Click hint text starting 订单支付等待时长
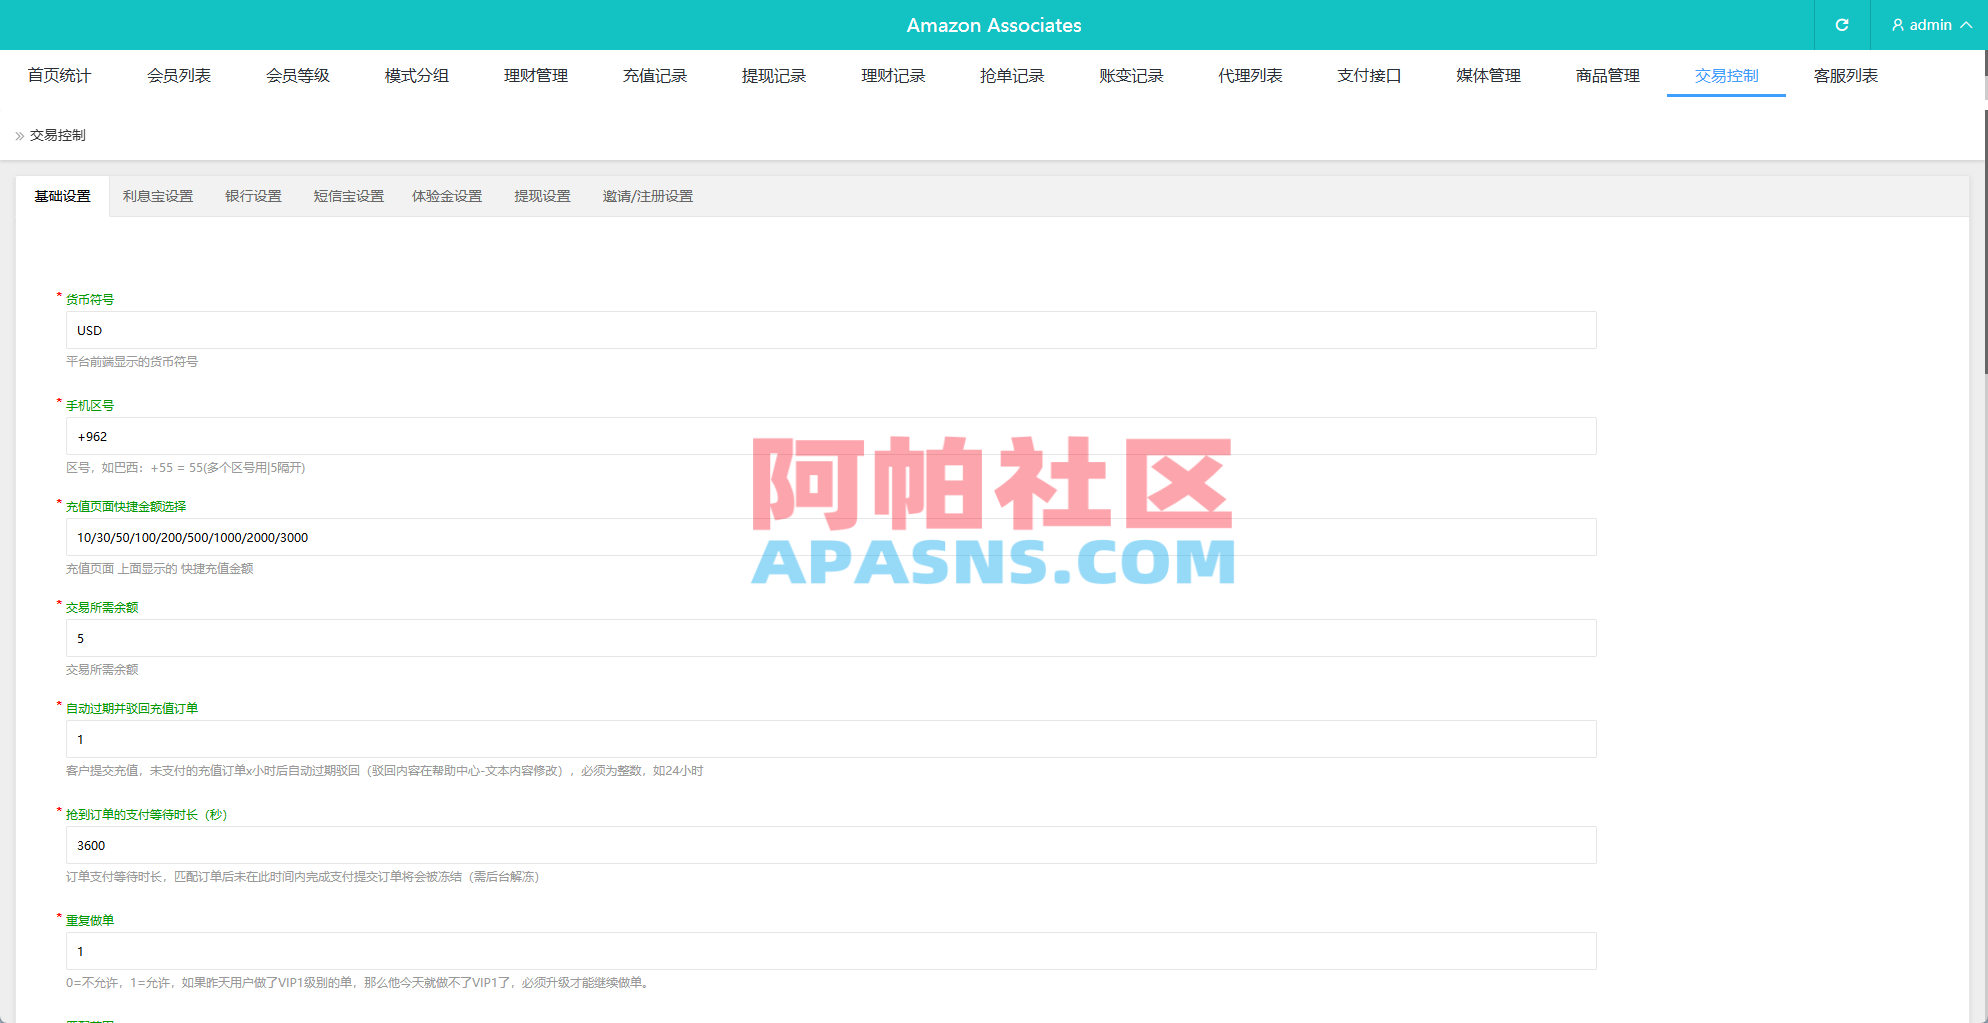Viewport: 1988px width, 1023px height. tap(303, 876)
